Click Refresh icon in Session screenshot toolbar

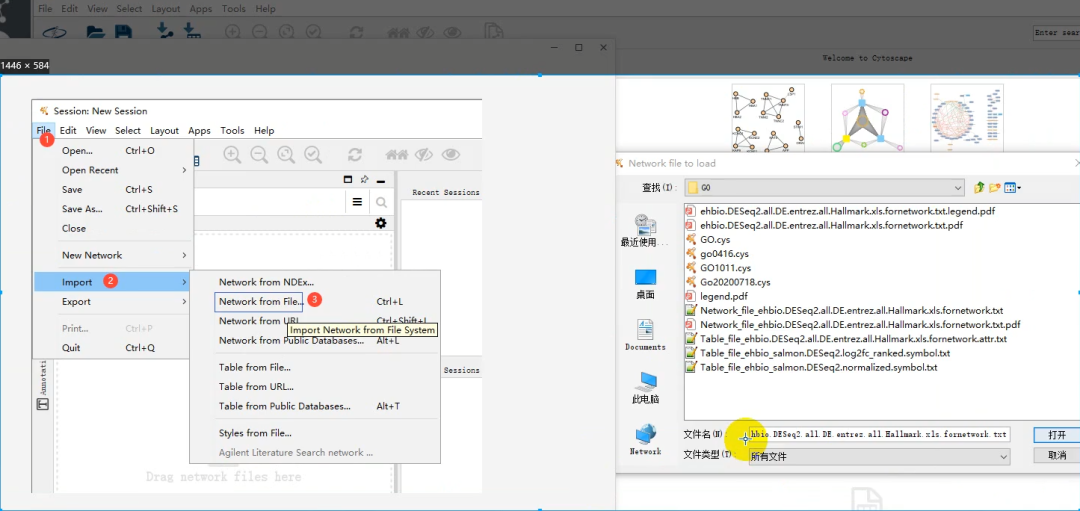point(355,155)
